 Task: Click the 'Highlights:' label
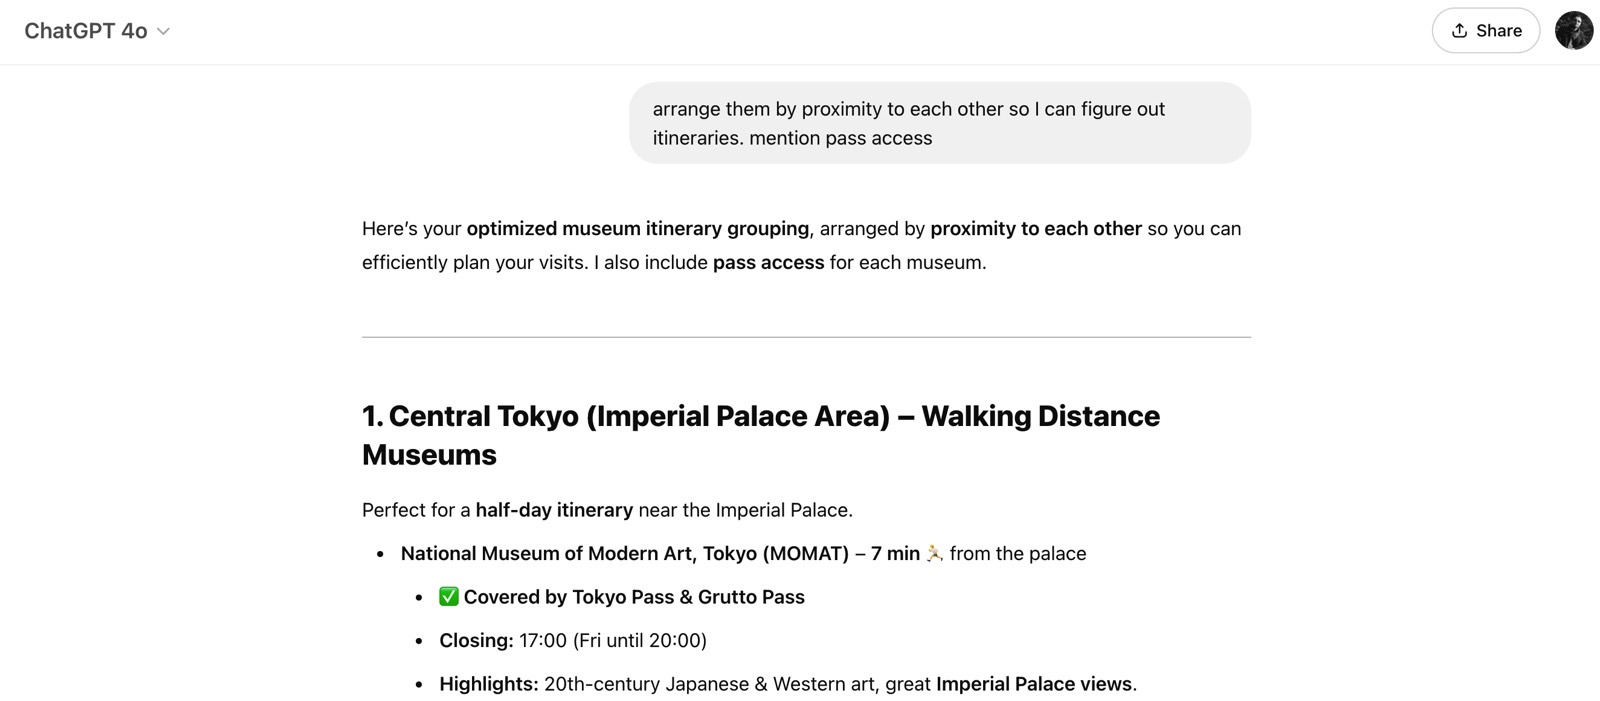tap(488, 685)
